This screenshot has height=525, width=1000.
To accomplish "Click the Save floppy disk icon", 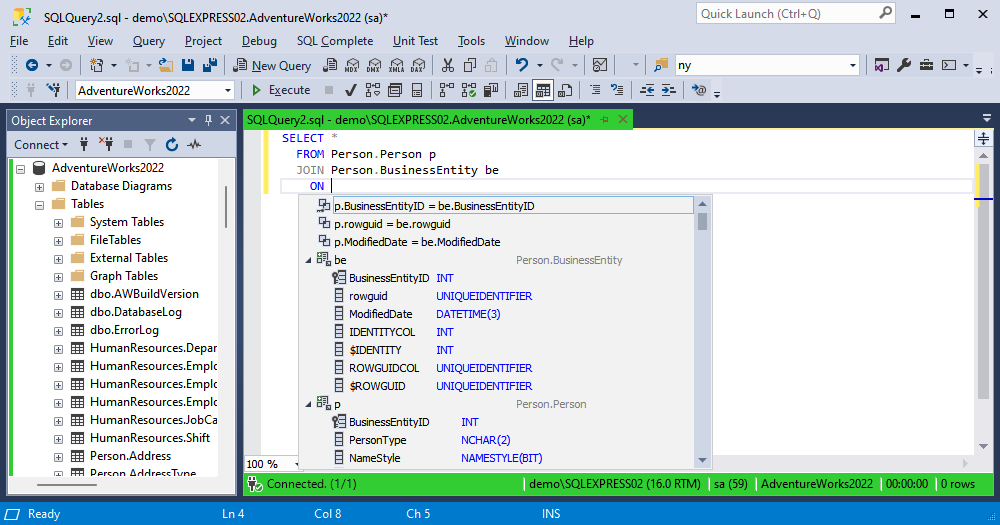I will tap(188, 65).
